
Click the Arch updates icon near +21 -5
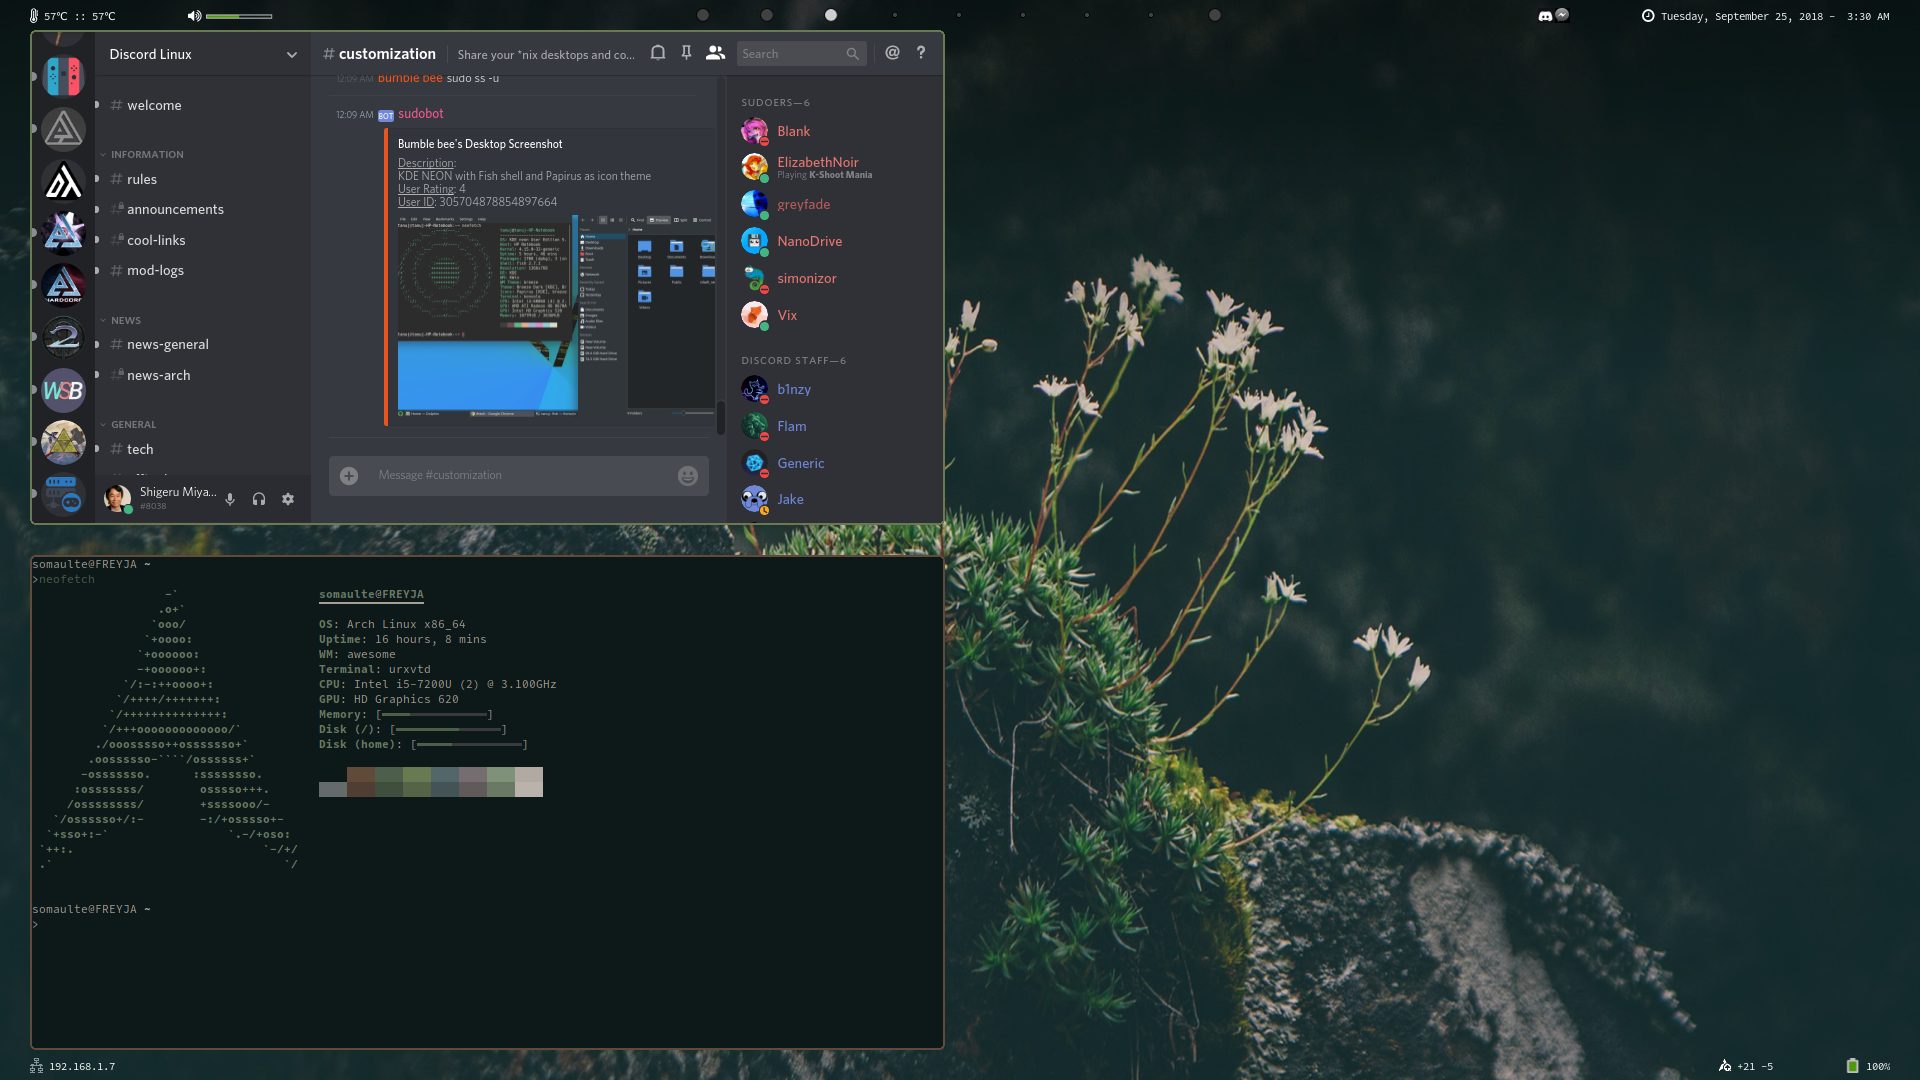pyautogui.click(x=1724, y=1066)
